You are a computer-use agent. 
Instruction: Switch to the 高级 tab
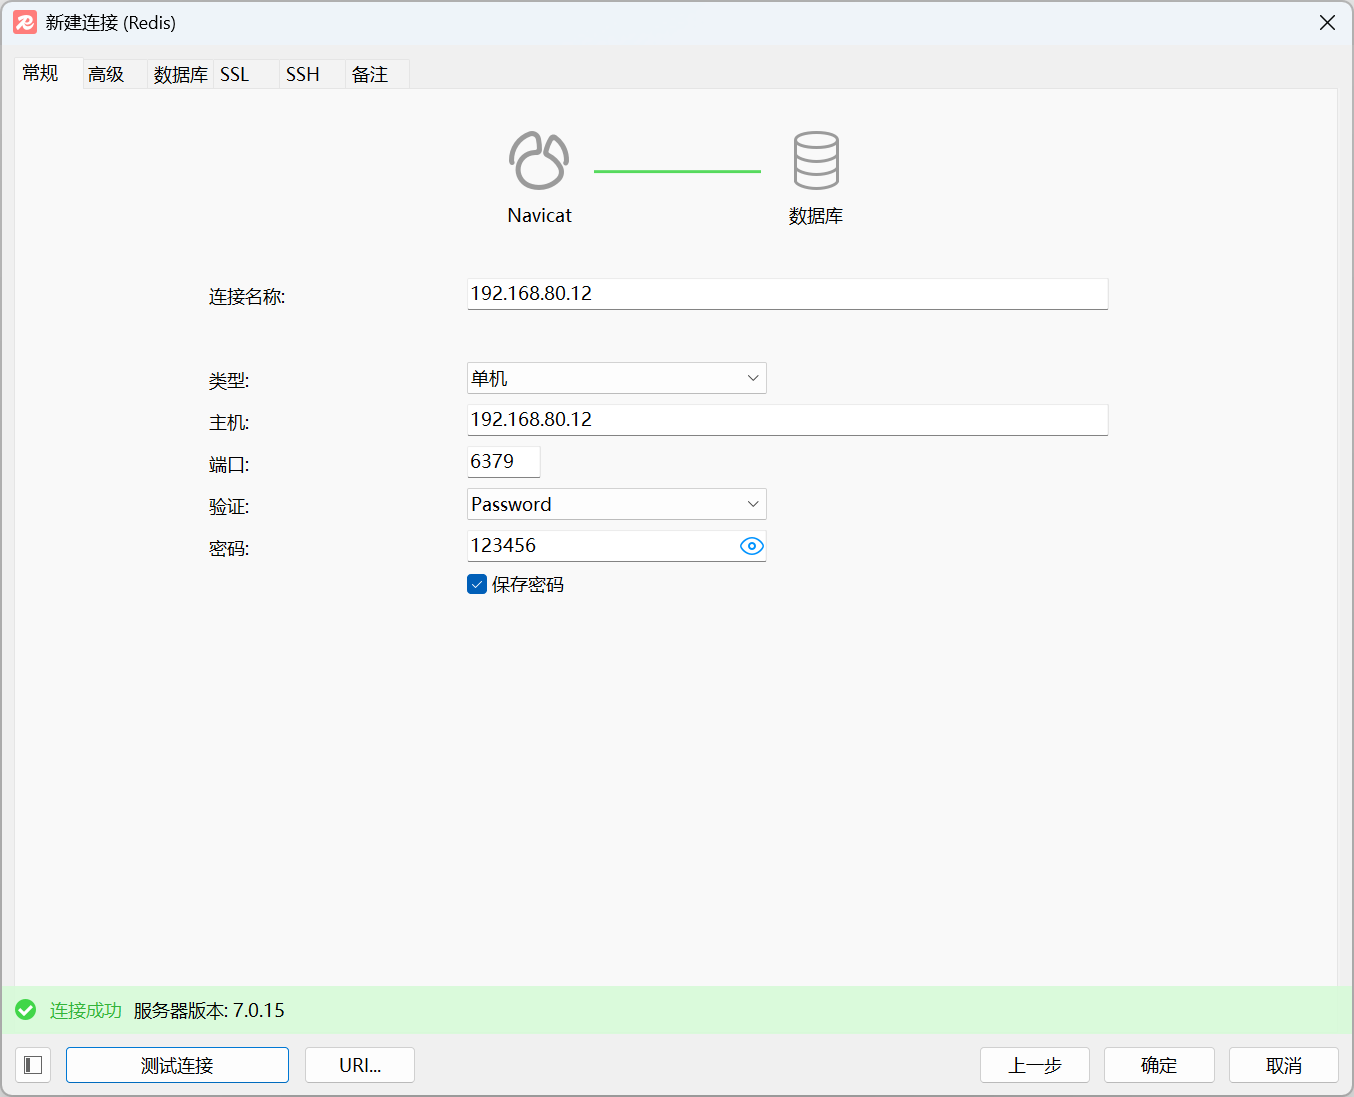coord(106,75)
